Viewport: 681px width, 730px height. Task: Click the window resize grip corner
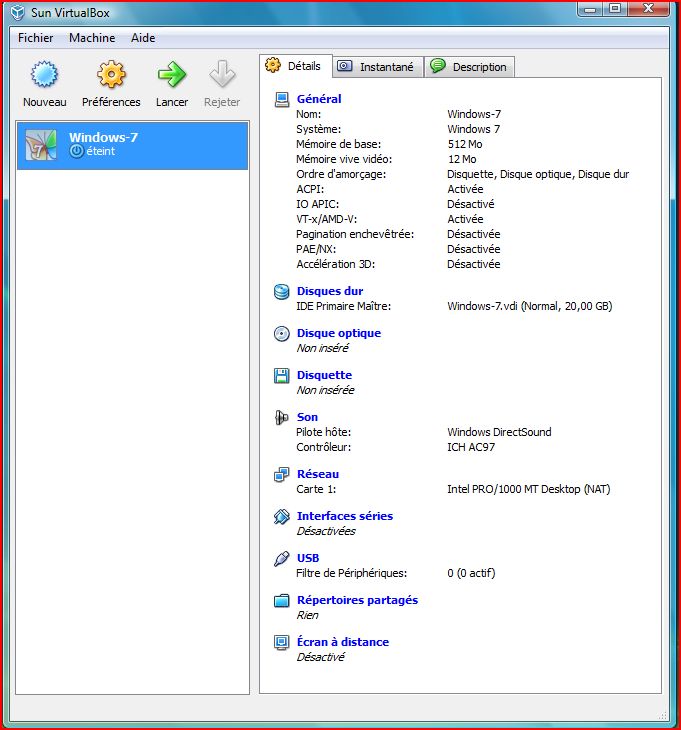(x=663, y=716)
